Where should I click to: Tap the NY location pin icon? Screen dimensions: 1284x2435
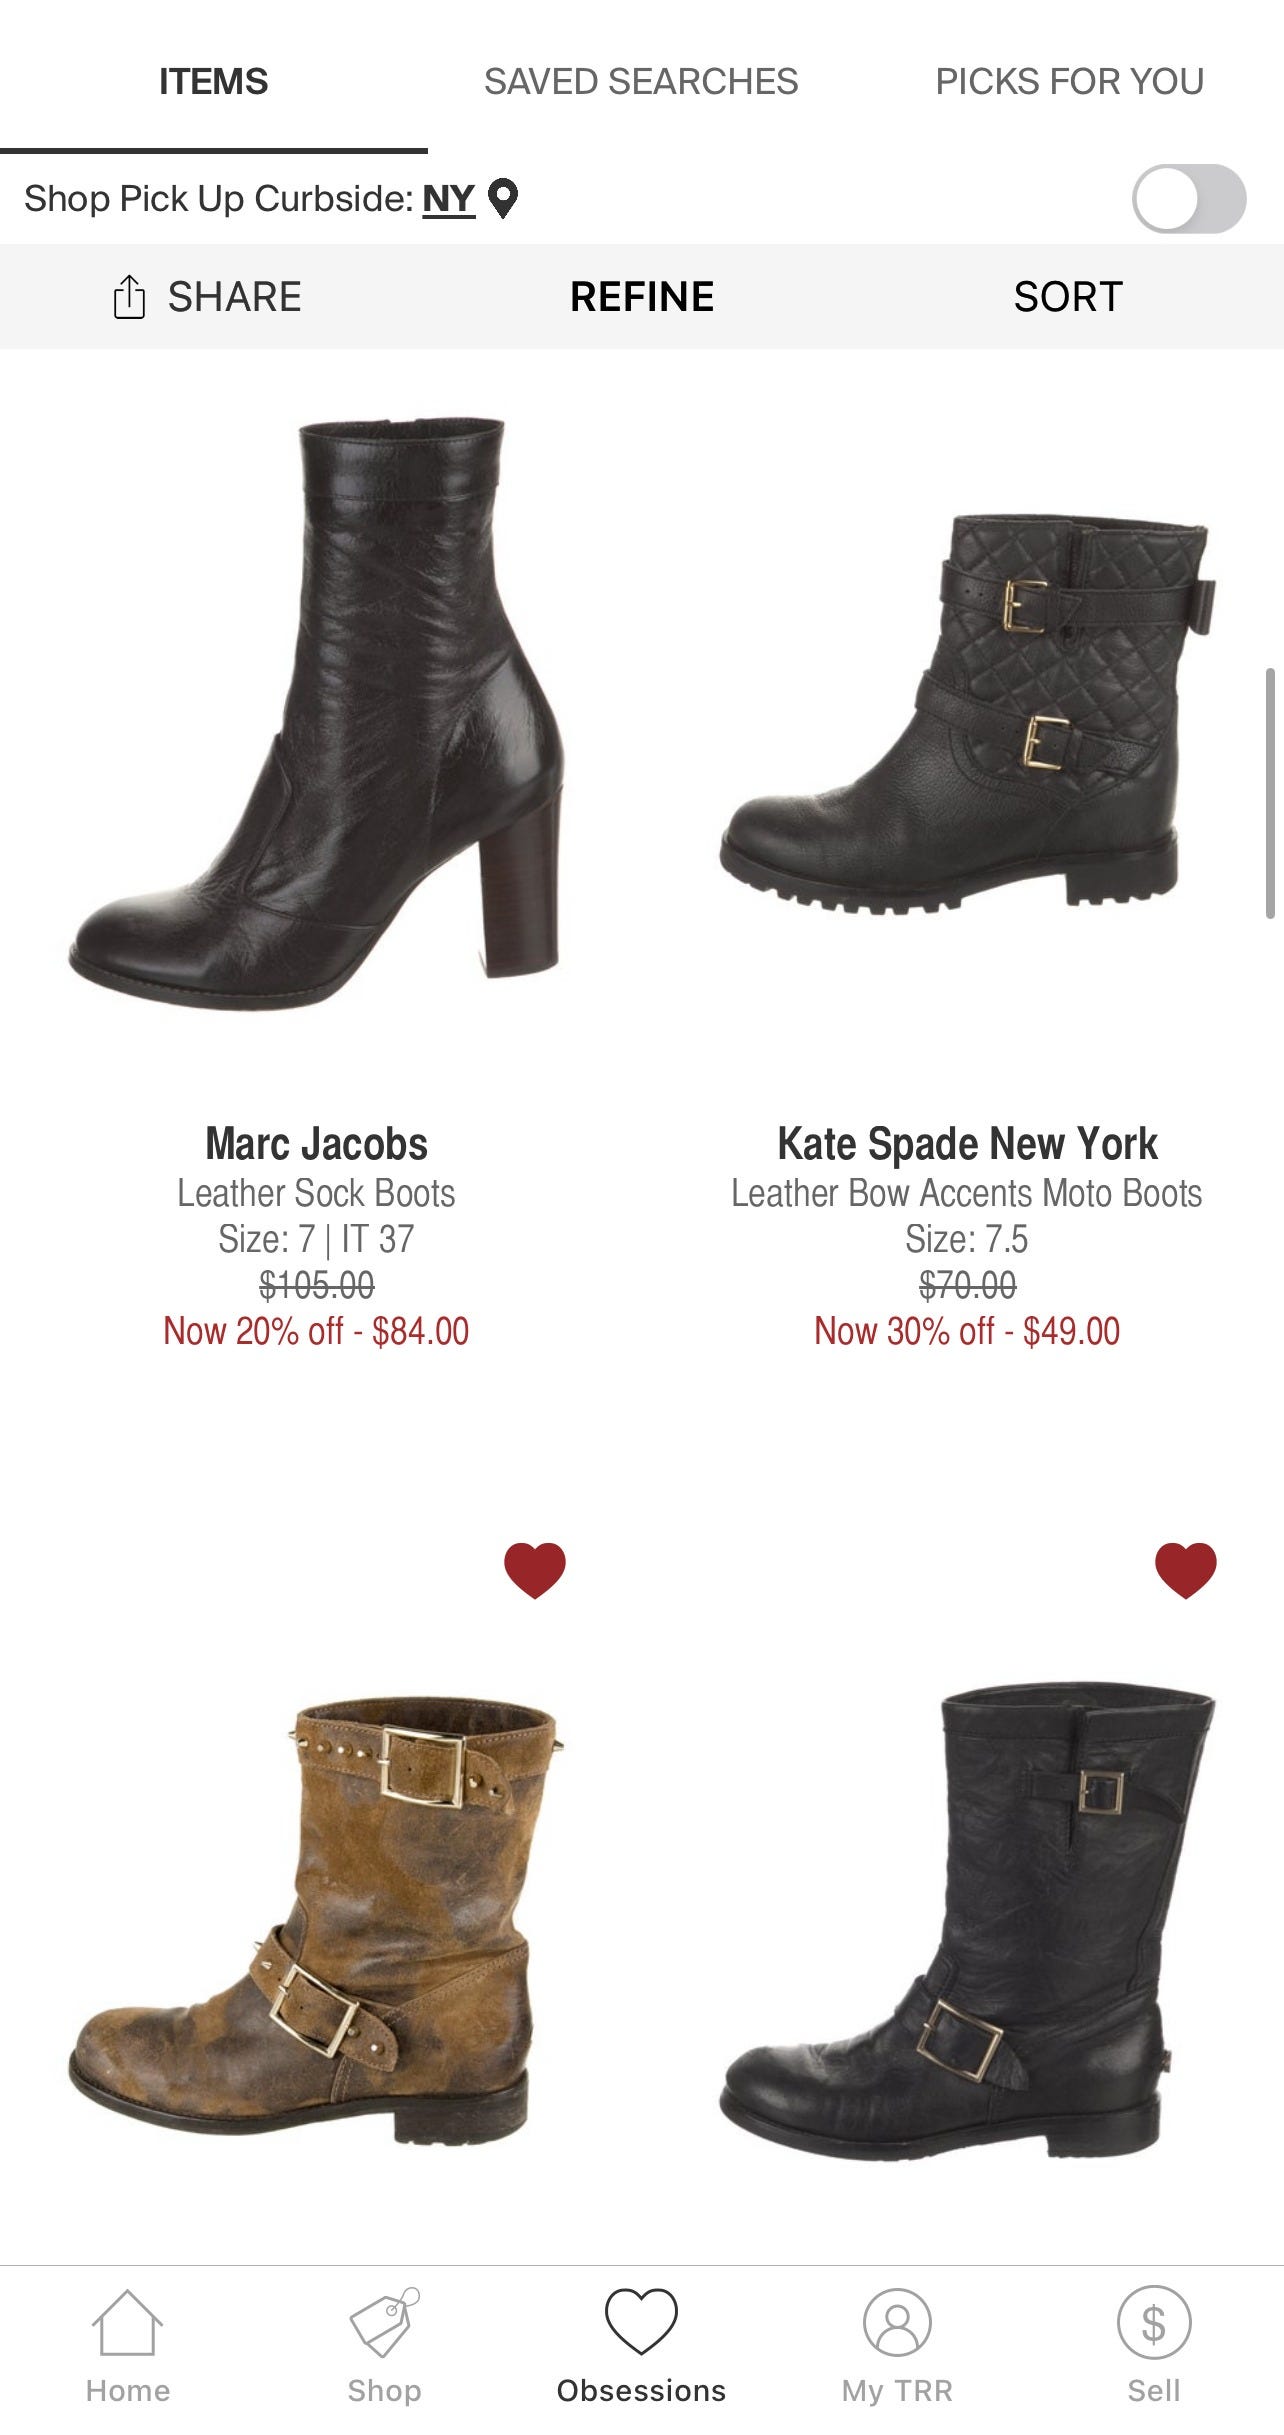pyautogui.click(x=503, y=199)
